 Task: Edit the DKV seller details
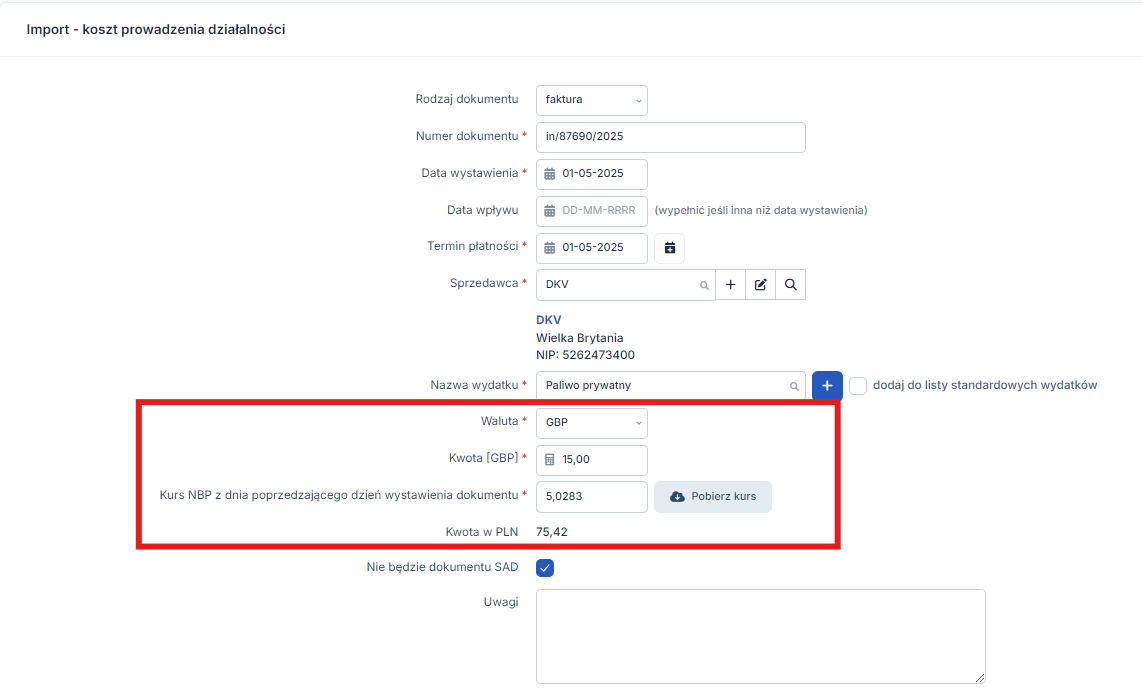point(760,285)
